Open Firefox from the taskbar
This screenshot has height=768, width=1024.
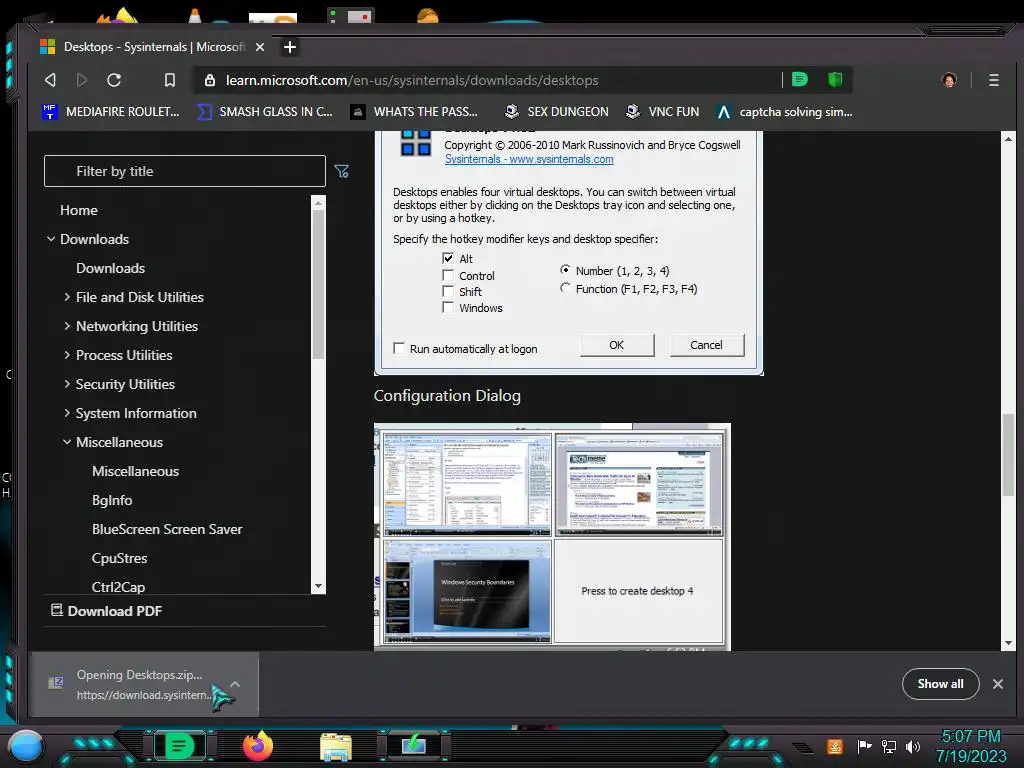click(258, 746)
